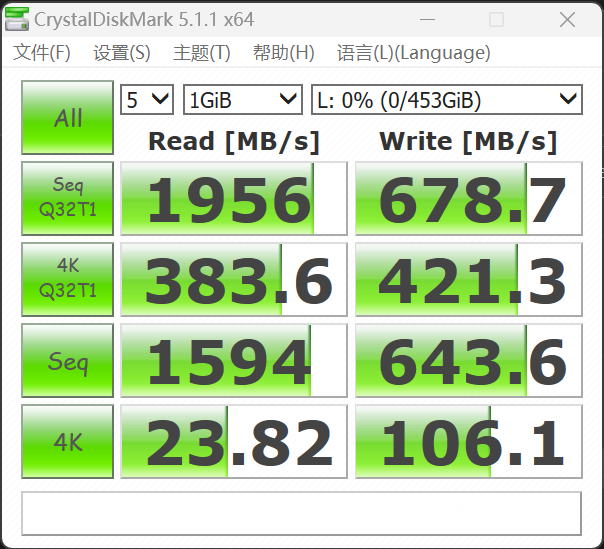The height and width of the screenshot is (549, 604).
Task: Close the CrystalDiskMark window
Action: click(567, 19)
